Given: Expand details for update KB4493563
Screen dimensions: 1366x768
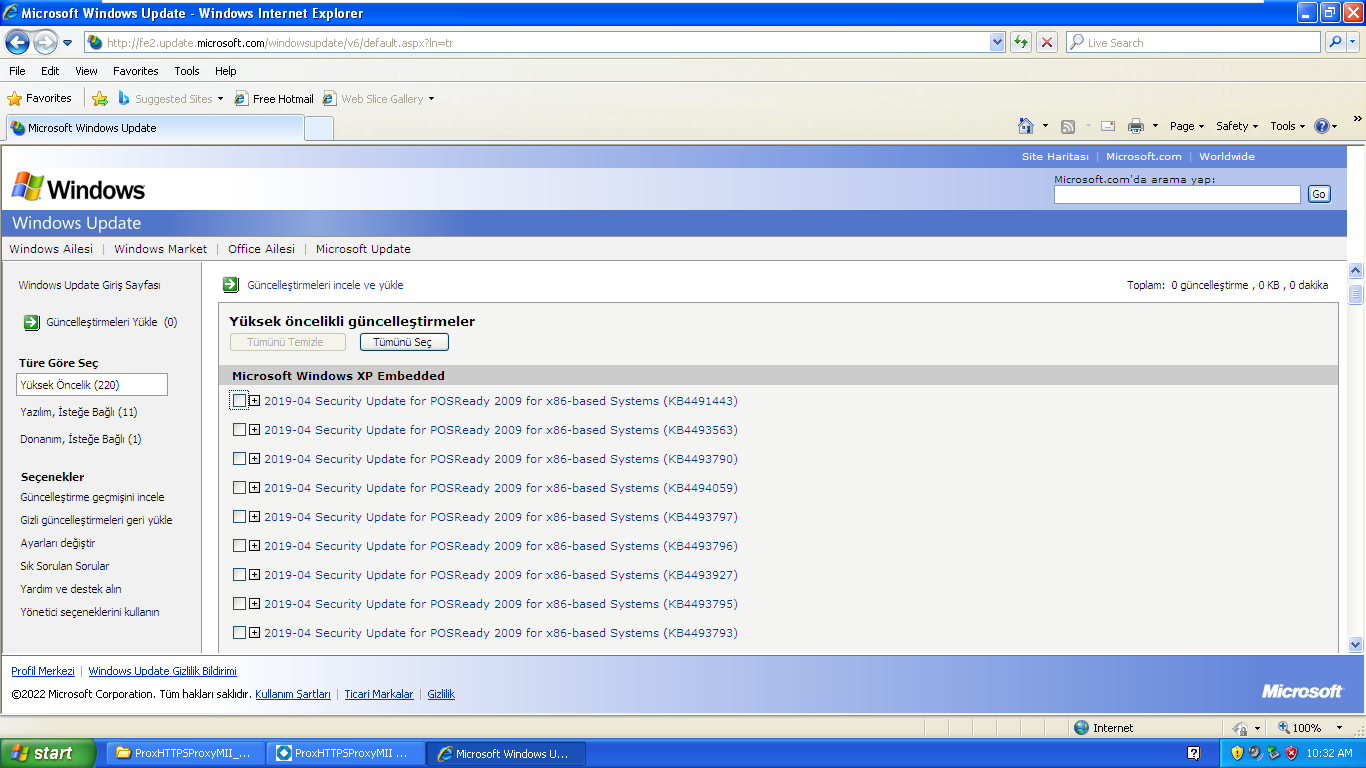Looking at the screenshot, I should 255,430.
